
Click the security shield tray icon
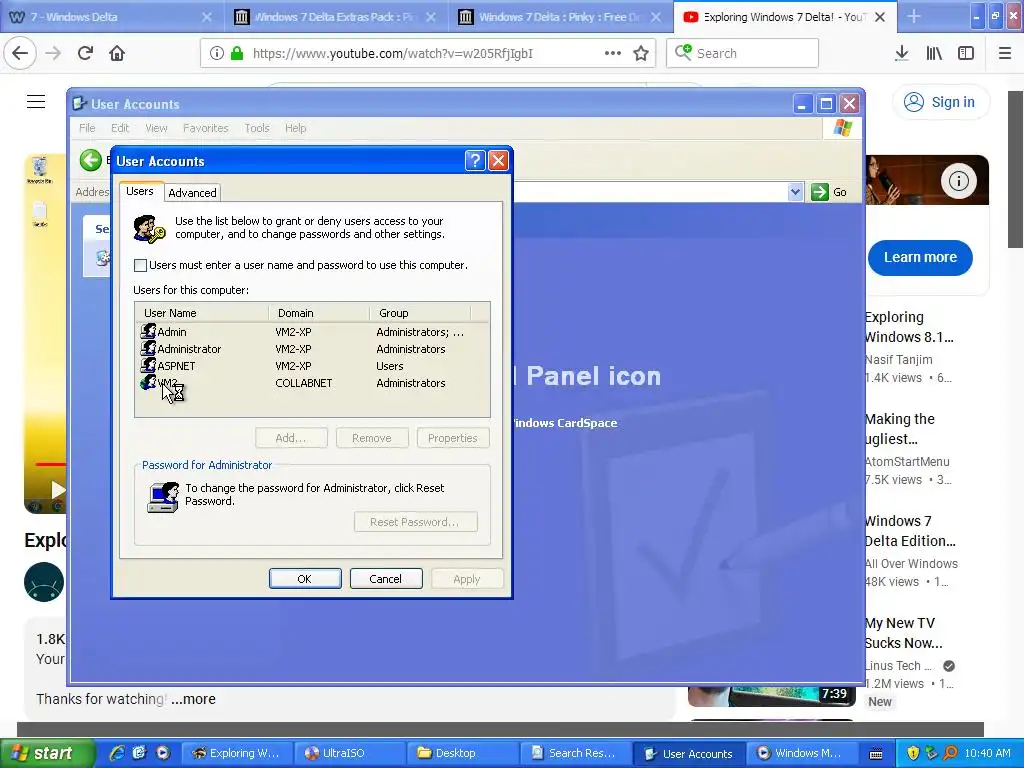913,753
